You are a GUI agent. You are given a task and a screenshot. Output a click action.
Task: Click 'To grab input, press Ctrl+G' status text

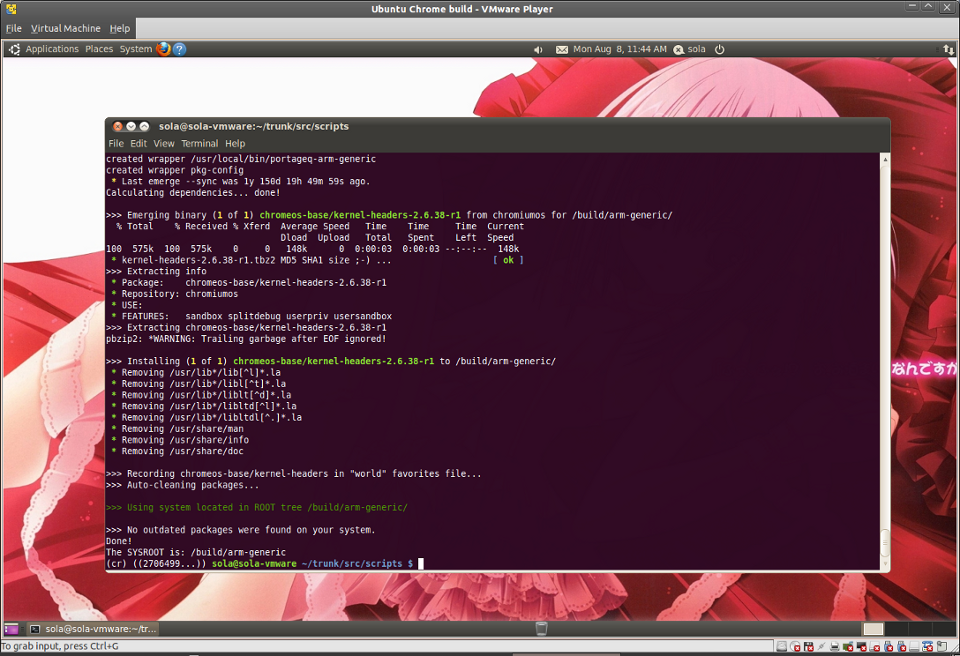(x=60, y=646)
